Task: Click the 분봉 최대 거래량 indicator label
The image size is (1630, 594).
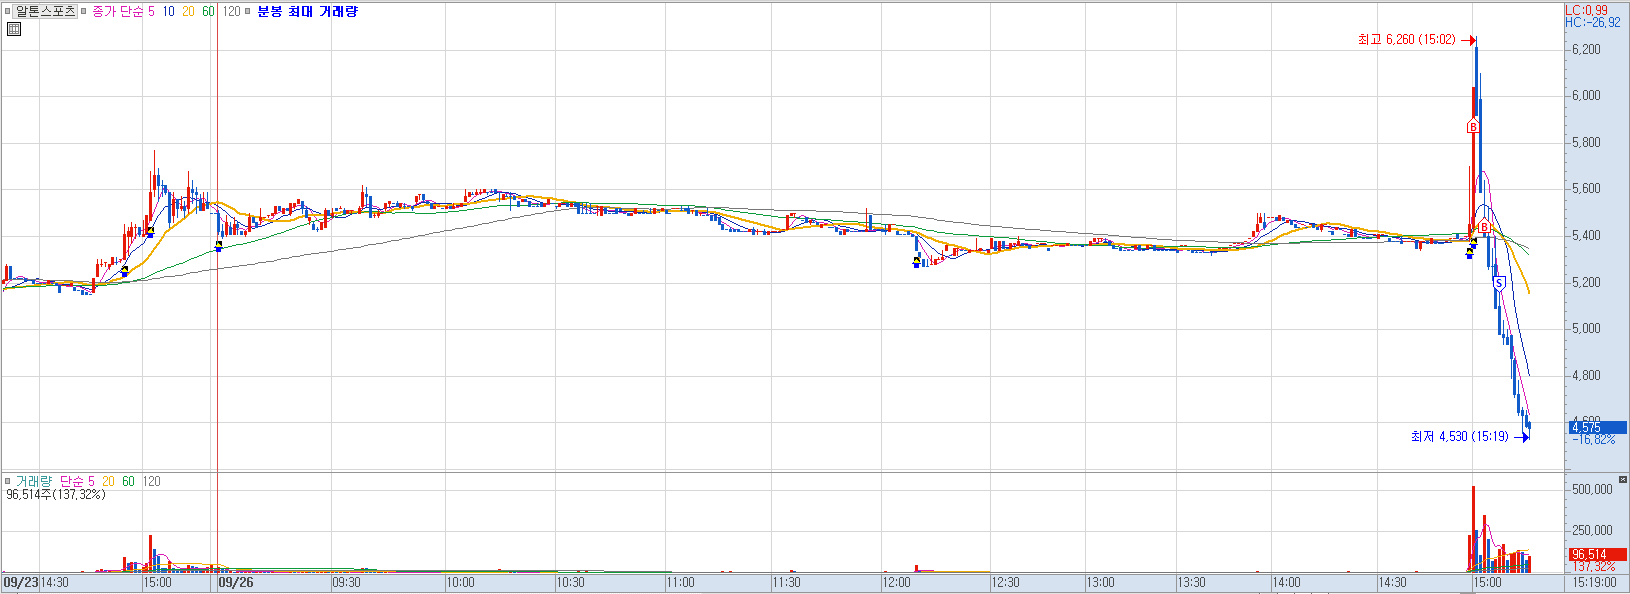Action: coord(307,12)
